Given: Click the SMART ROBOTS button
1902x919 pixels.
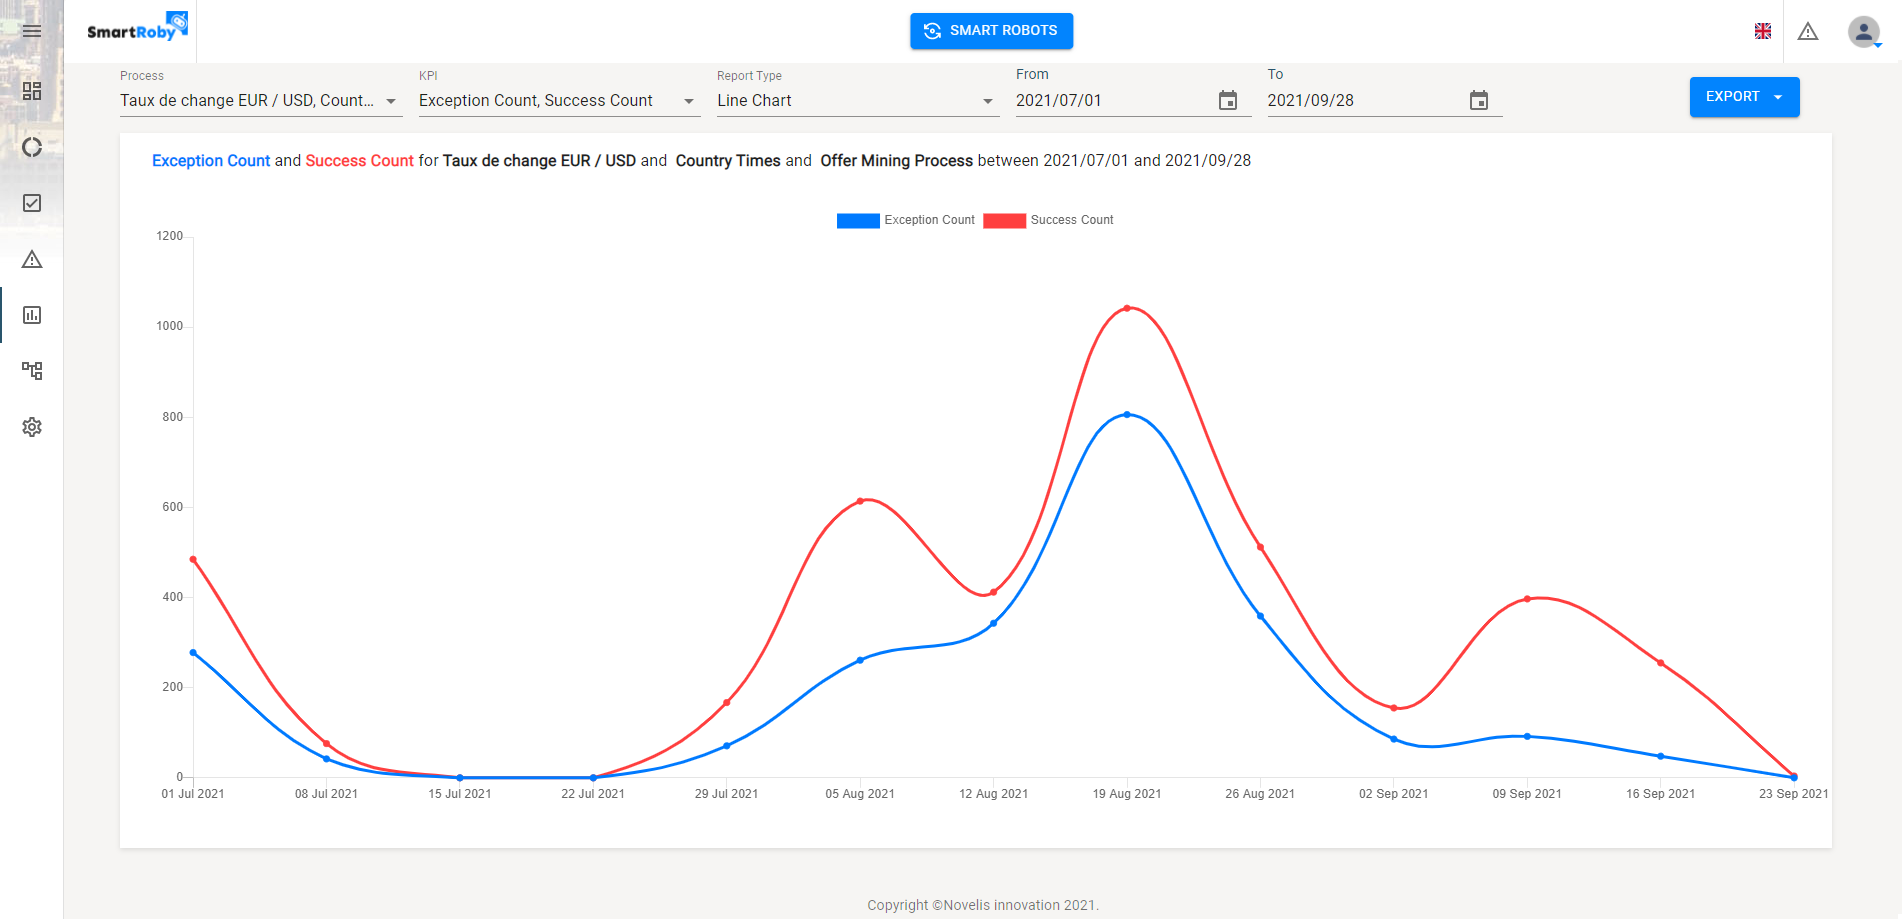Looking at the screenshot, I should pyautogui.click(x=991, y=31).
